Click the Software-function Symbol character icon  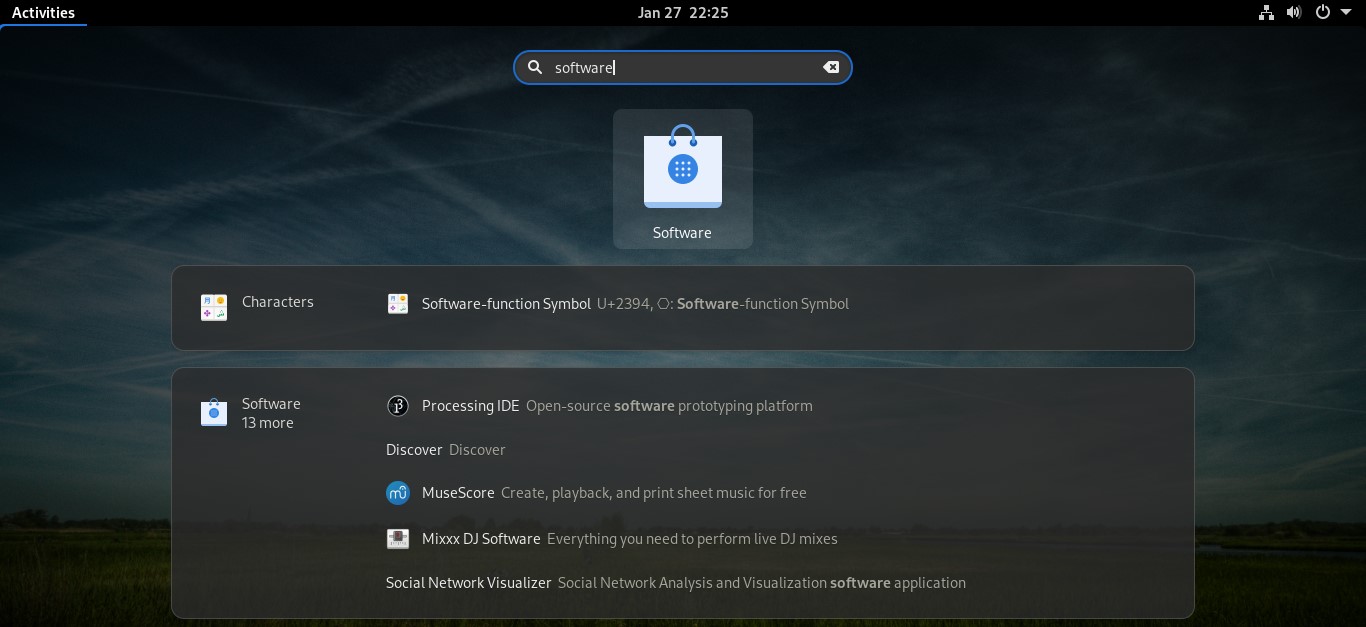click(x=398, y=304)
